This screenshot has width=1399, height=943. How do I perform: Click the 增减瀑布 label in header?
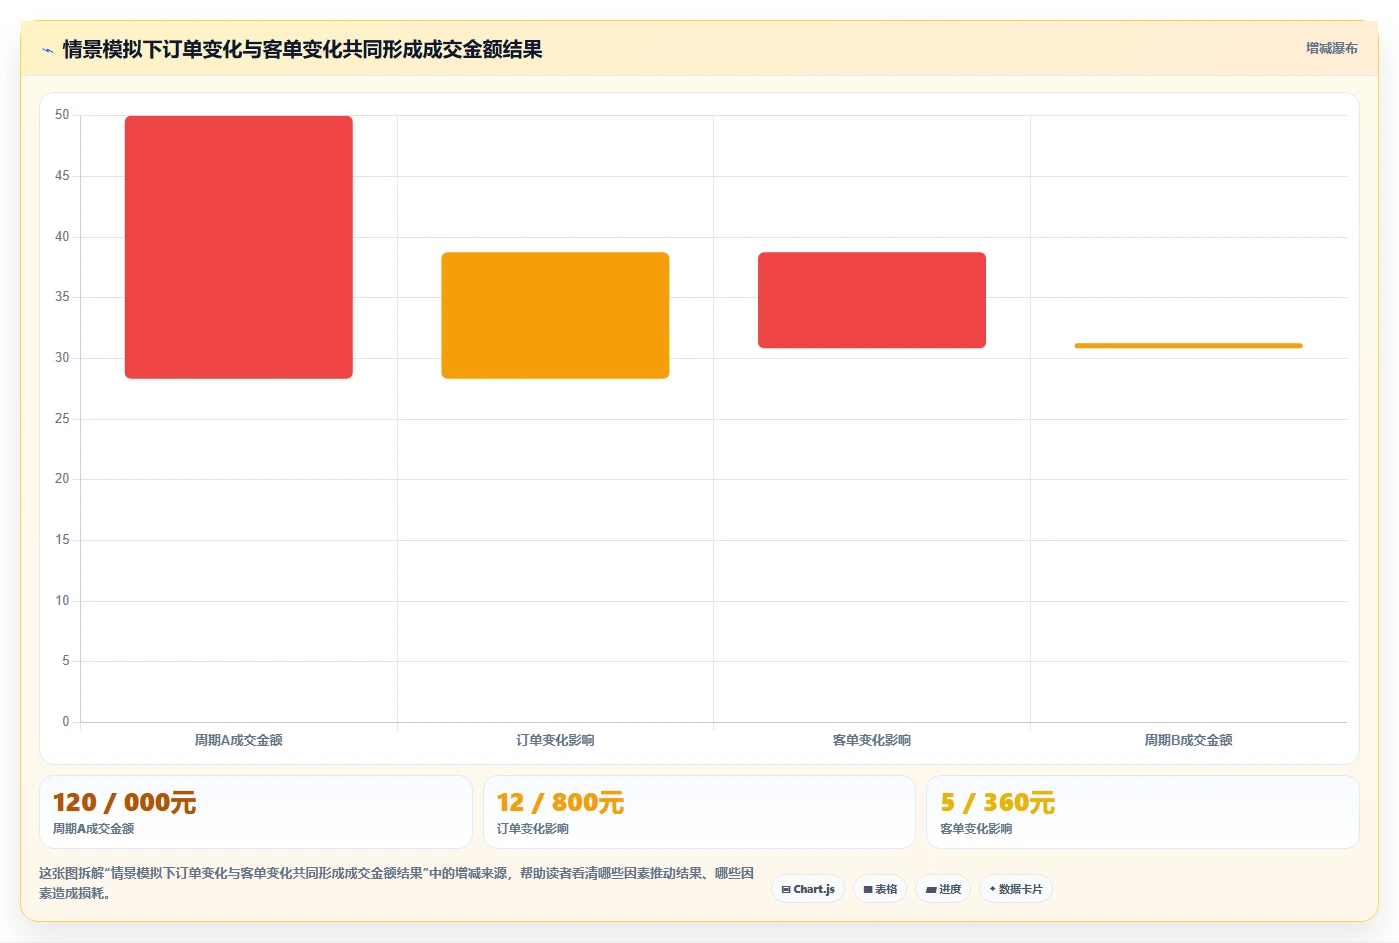[x=1331, y=48]
